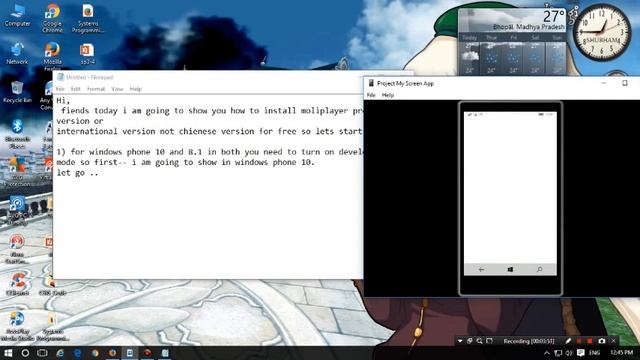
Task: Open the Notepad Help menu
Action: pyautogui.click(x=136, y=89)
